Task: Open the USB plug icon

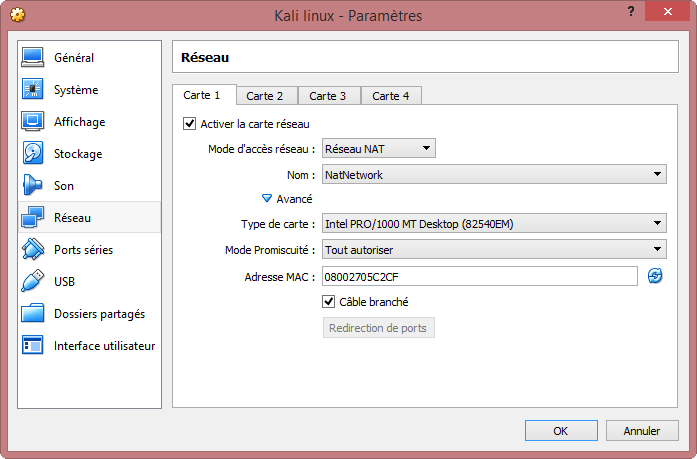Action: coord(32,281)
